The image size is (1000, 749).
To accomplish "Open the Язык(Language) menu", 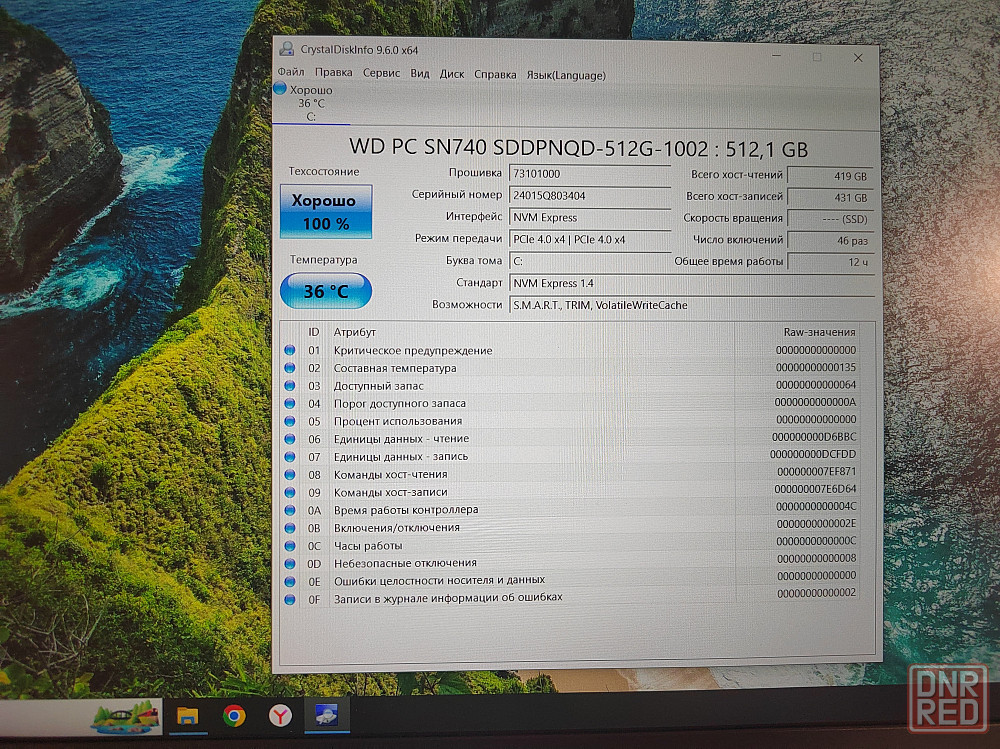I will click(566, 75).
